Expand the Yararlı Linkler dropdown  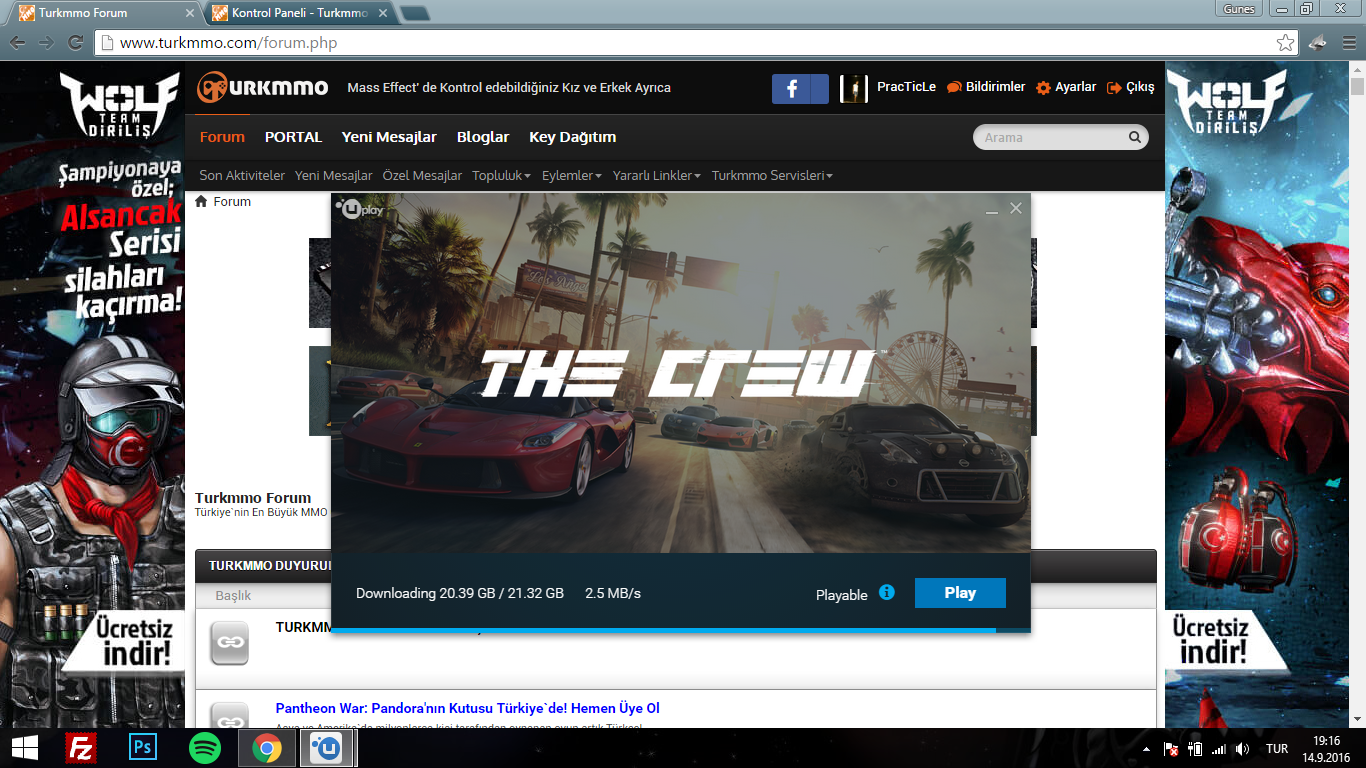656,175
